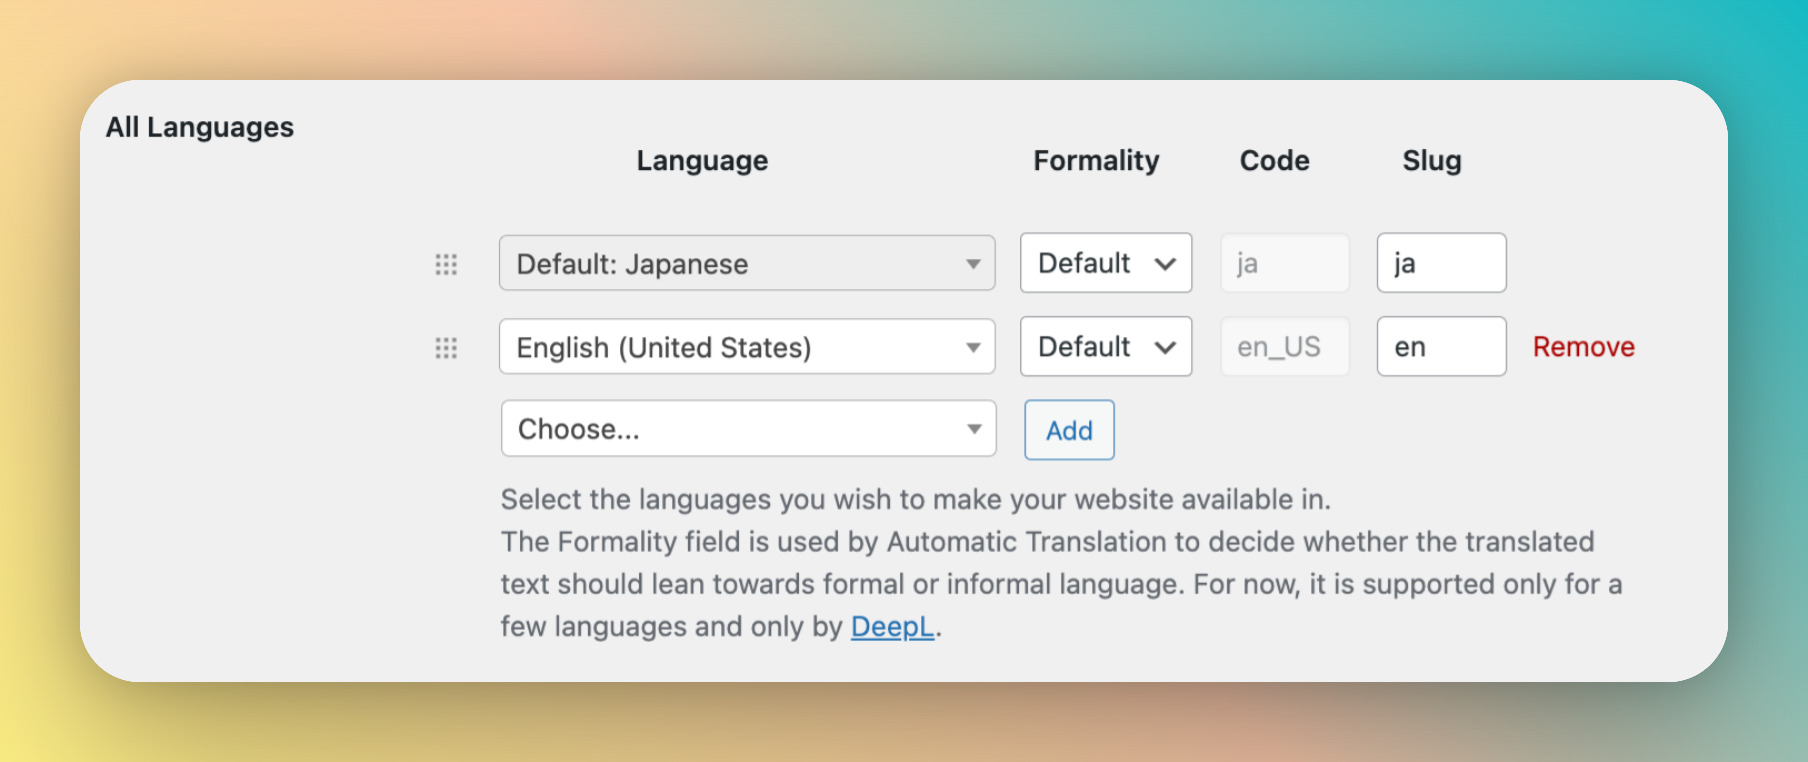Expand the Formality dropdown in the English row
The width and height of the screenshot is (1808, 762).
pos(1105,347)
